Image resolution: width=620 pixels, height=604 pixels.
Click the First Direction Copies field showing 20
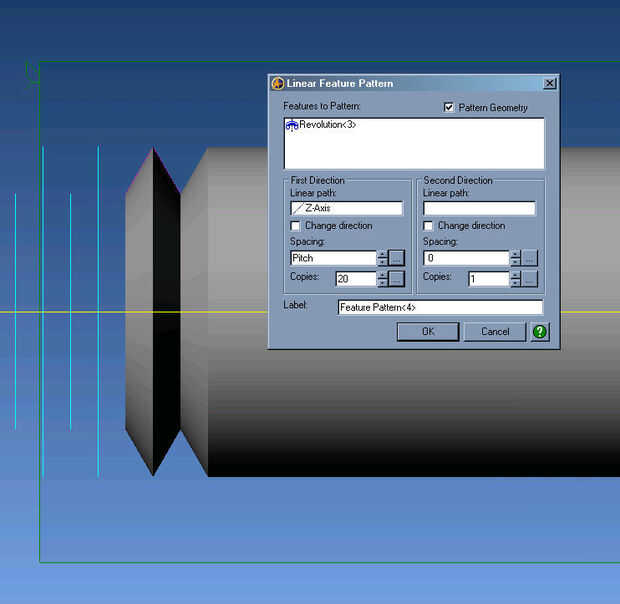tap(356, 279)
